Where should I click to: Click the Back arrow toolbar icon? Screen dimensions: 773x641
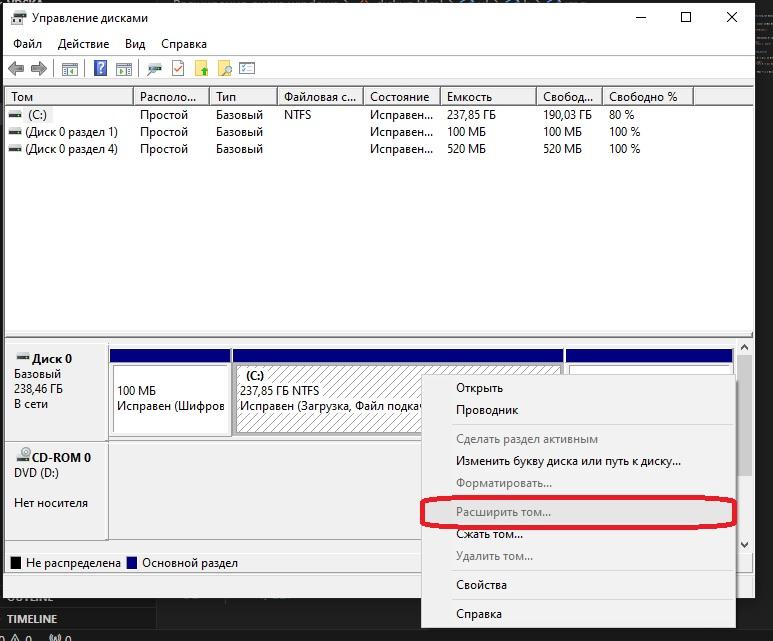16,69
